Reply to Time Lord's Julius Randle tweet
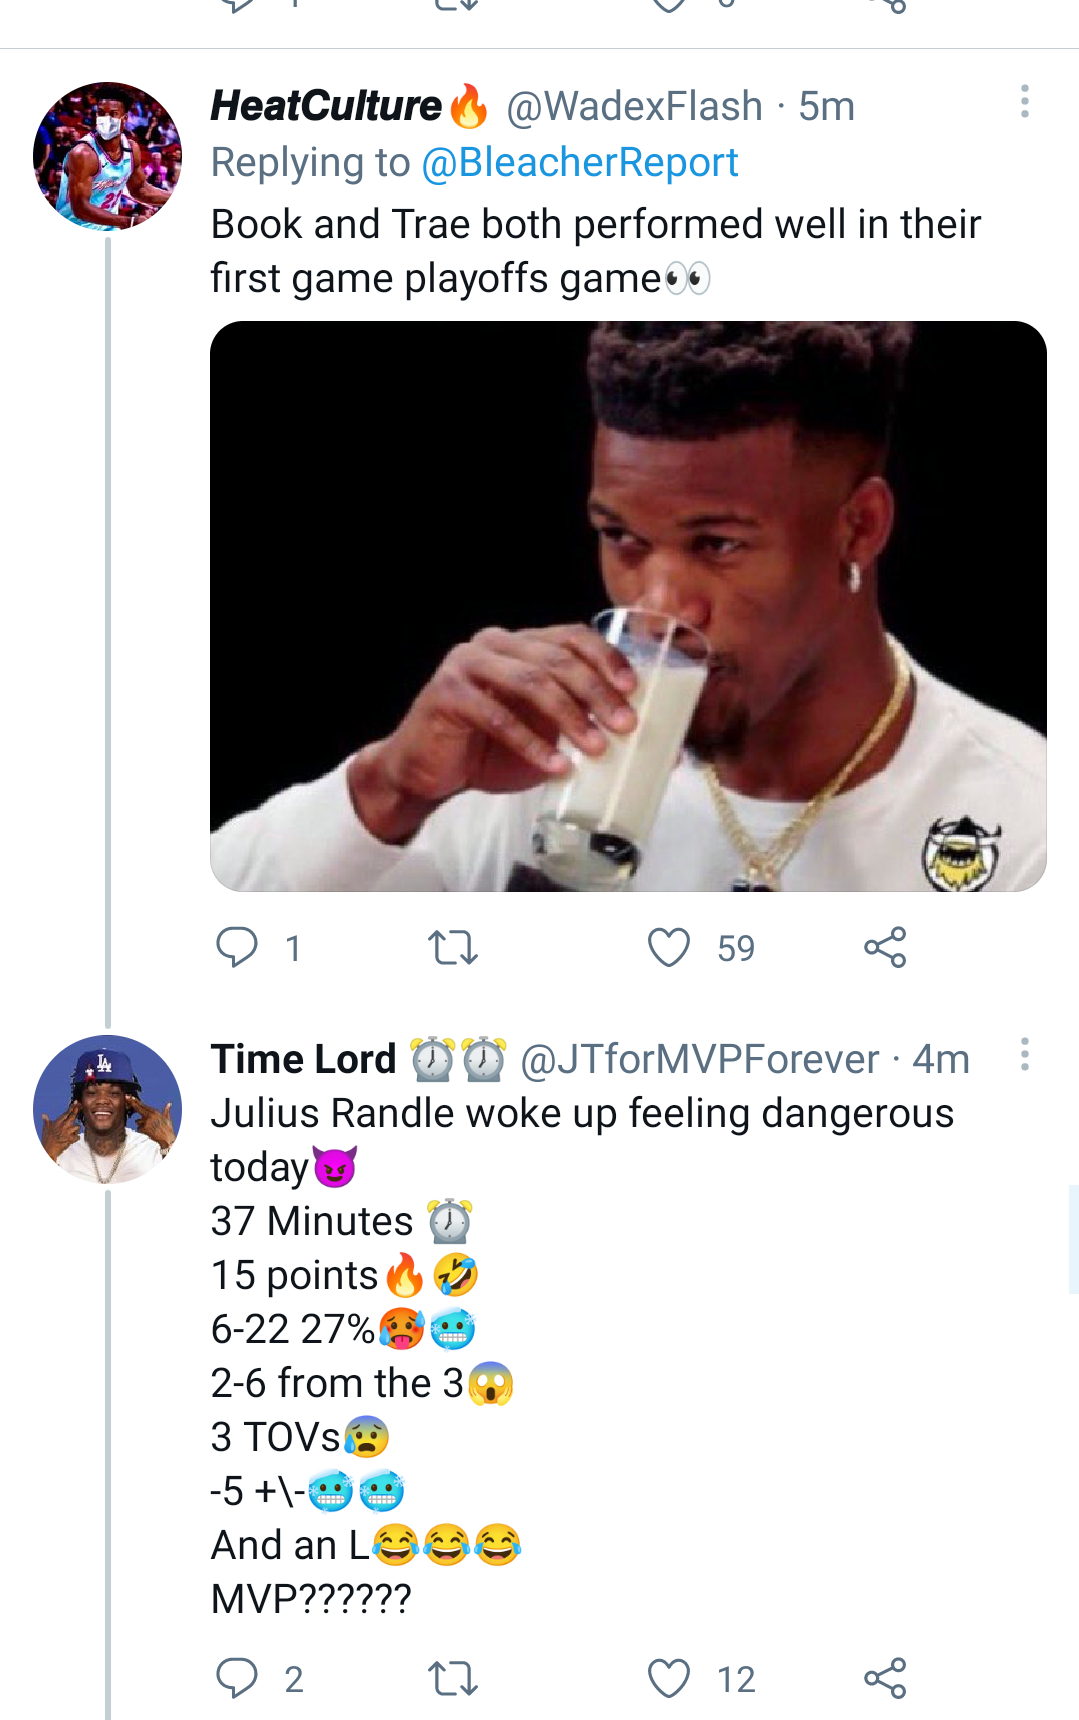The height and width of the screenshot is (1720, 1079). [238, 1678]
